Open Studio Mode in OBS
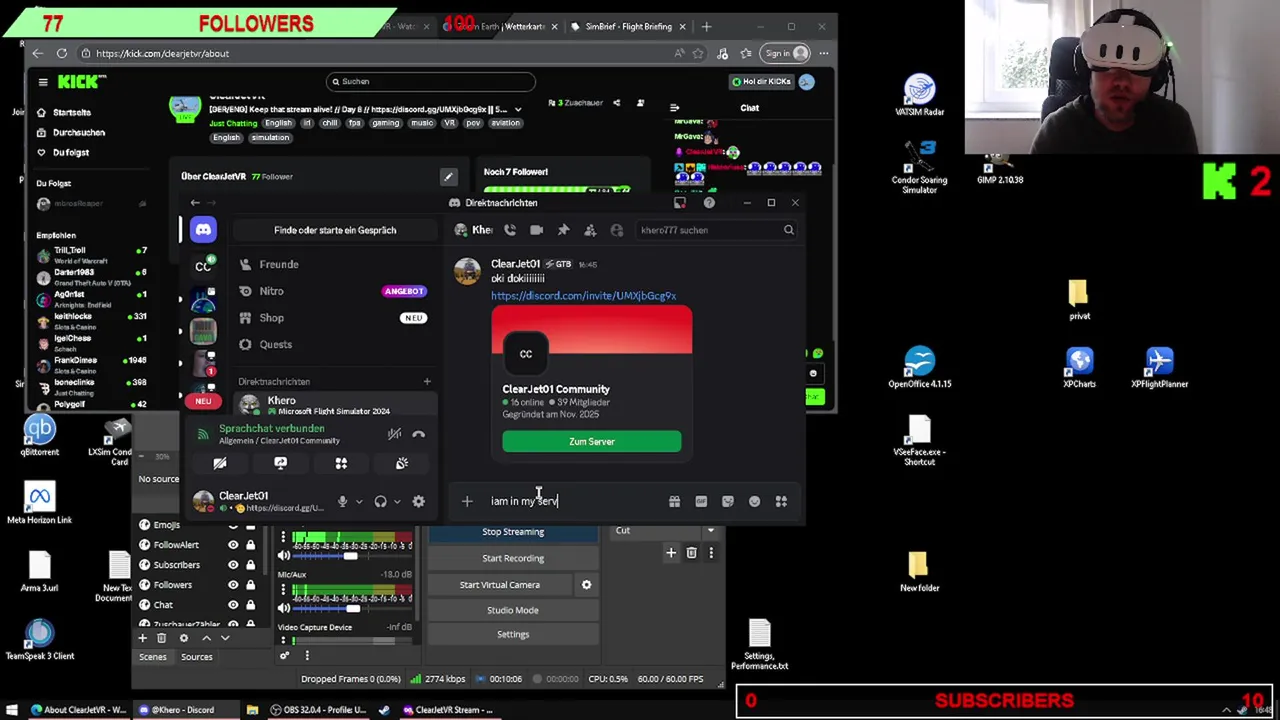The width and height of the screenshot is (1280, 720). tap(513, 610)
